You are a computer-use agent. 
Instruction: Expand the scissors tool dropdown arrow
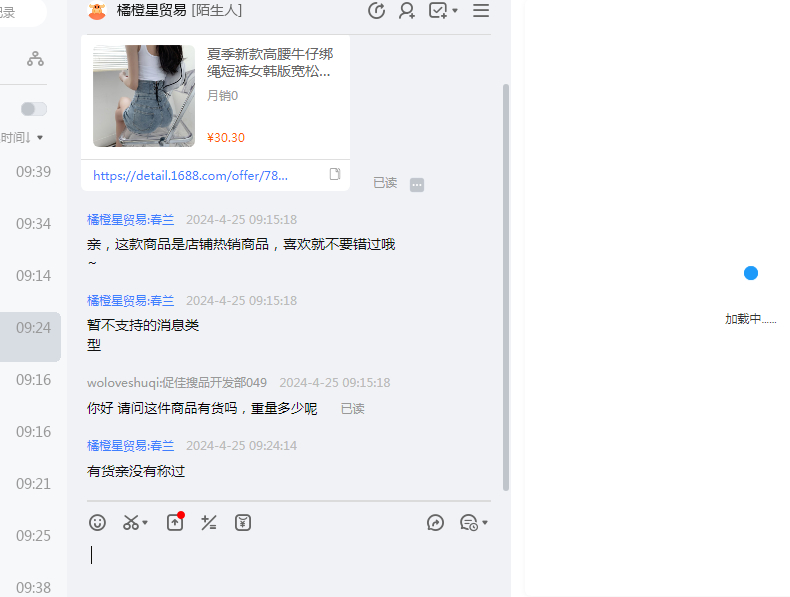145,523
